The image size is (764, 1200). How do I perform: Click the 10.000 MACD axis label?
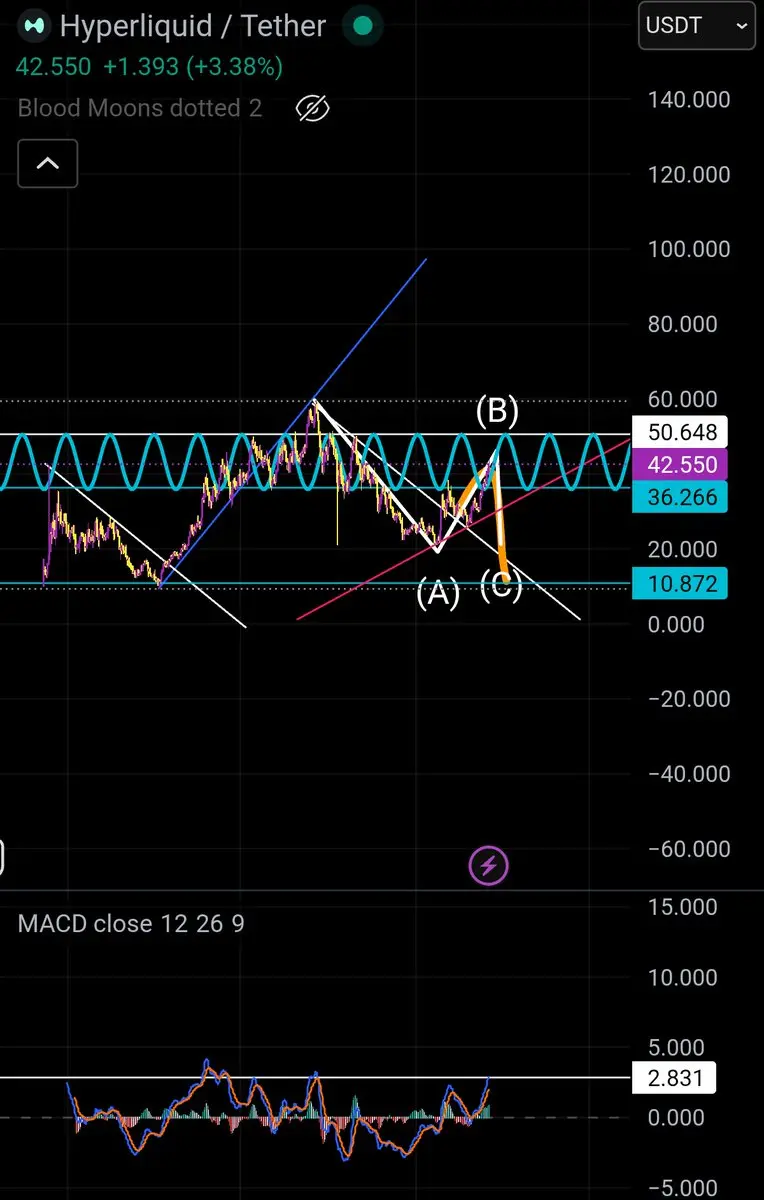pyautogui.click(x=684, y=978)
